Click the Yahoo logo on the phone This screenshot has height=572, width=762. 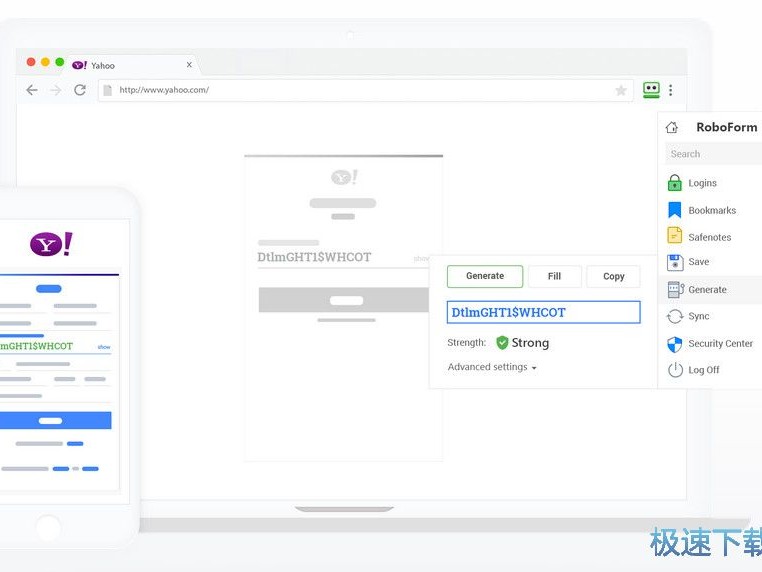tap(52, 244)
